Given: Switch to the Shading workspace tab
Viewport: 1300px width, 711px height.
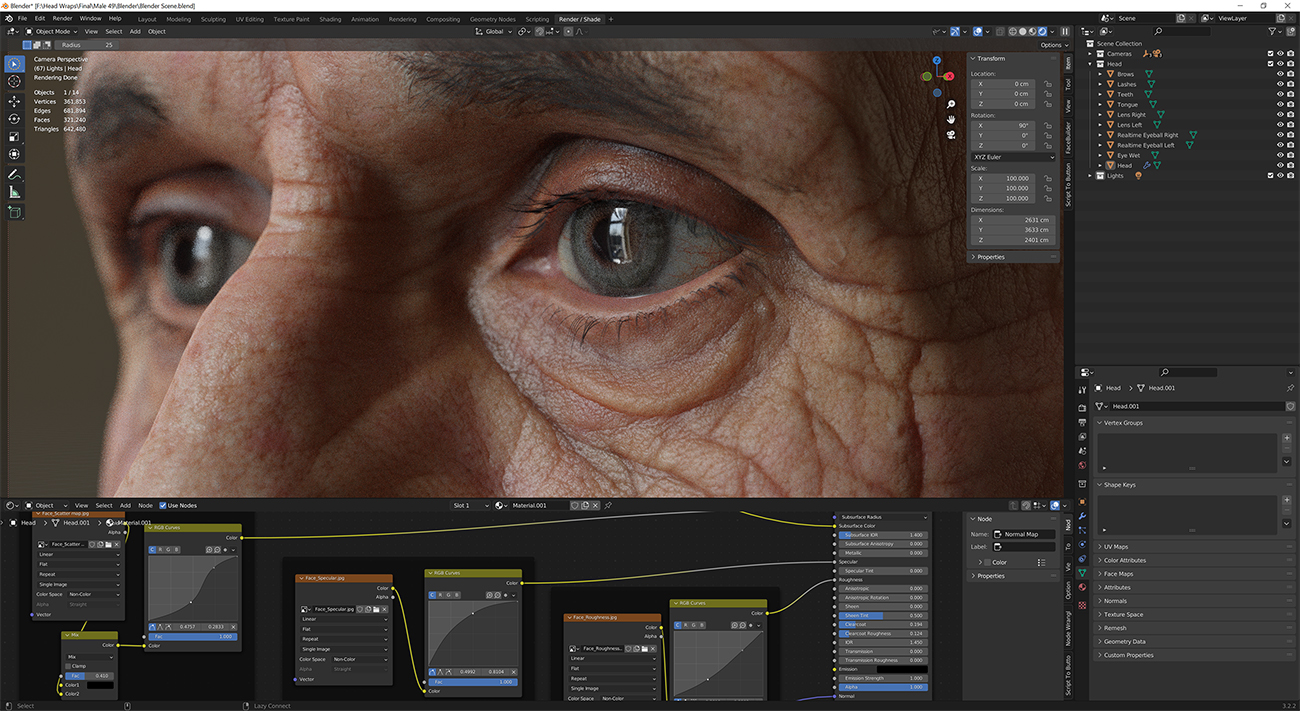Looking at the screenshot, I should (330, 18).
